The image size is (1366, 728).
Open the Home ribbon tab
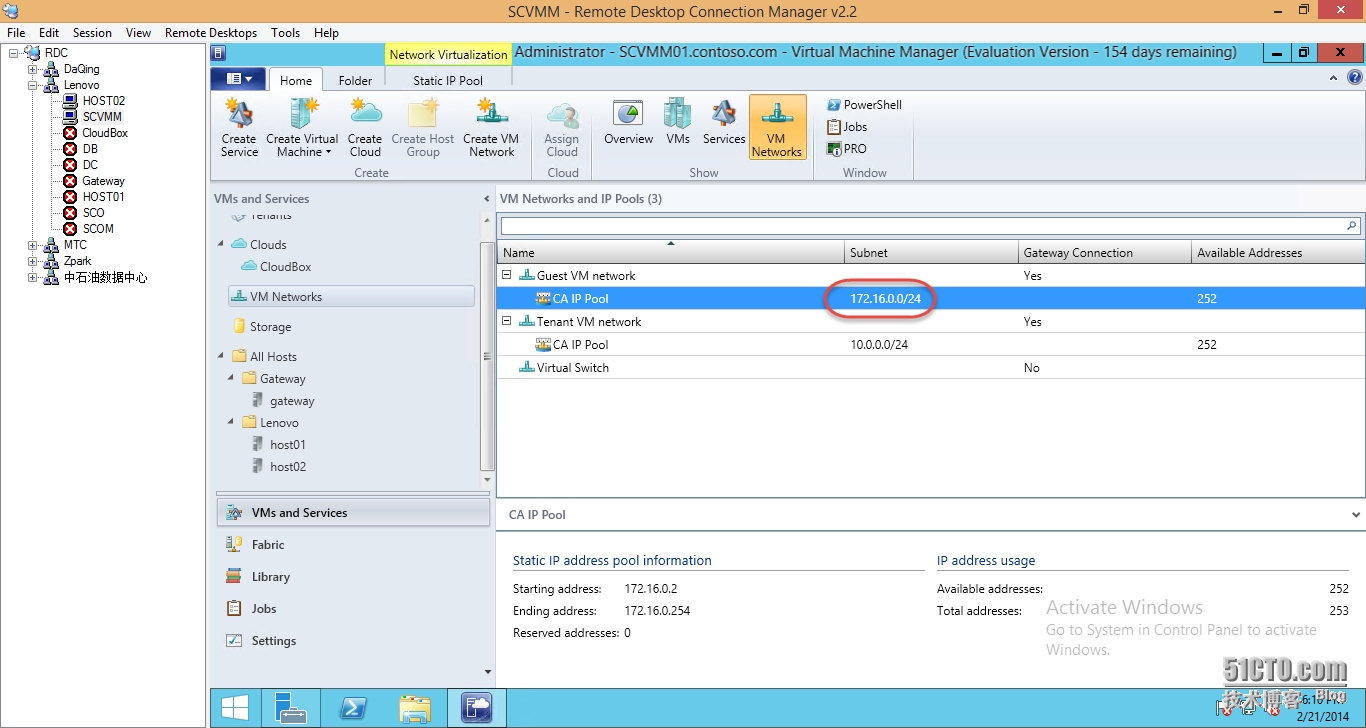[295, 80]
